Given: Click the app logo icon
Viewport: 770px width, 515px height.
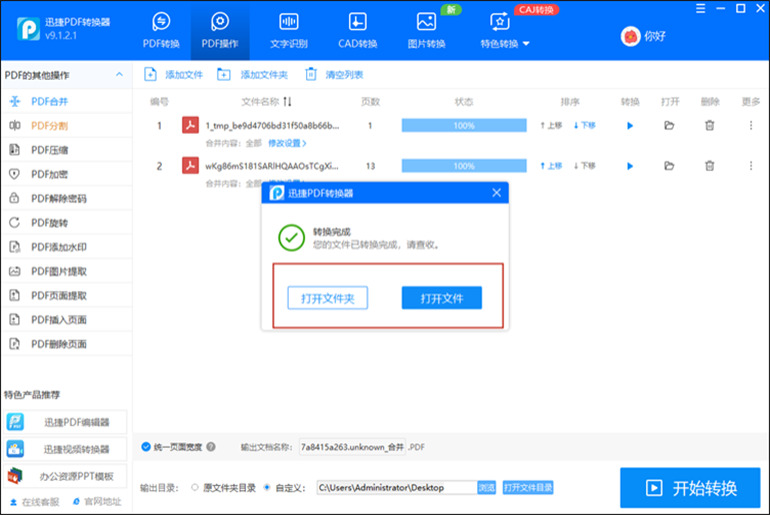Looking at the screenshot, I should (x=28, y=29).
